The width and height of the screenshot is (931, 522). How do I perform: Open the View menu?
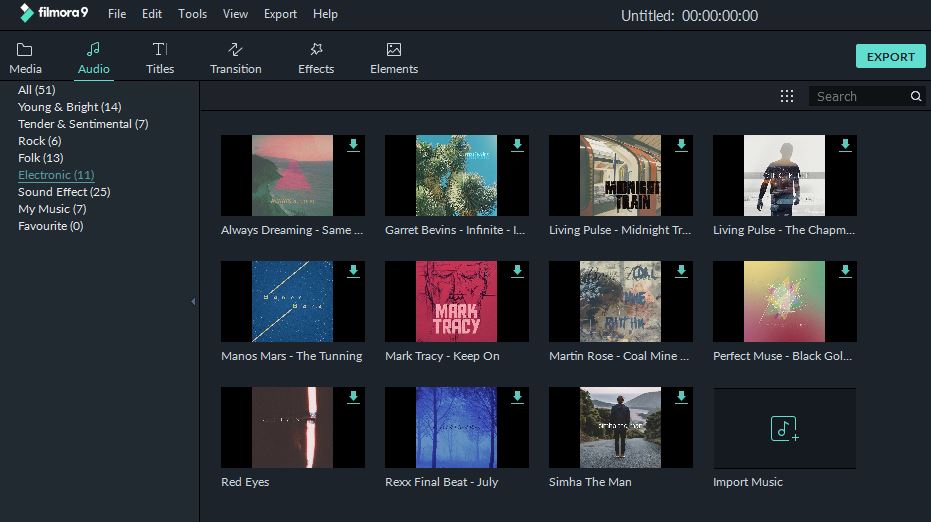point(235,14)
